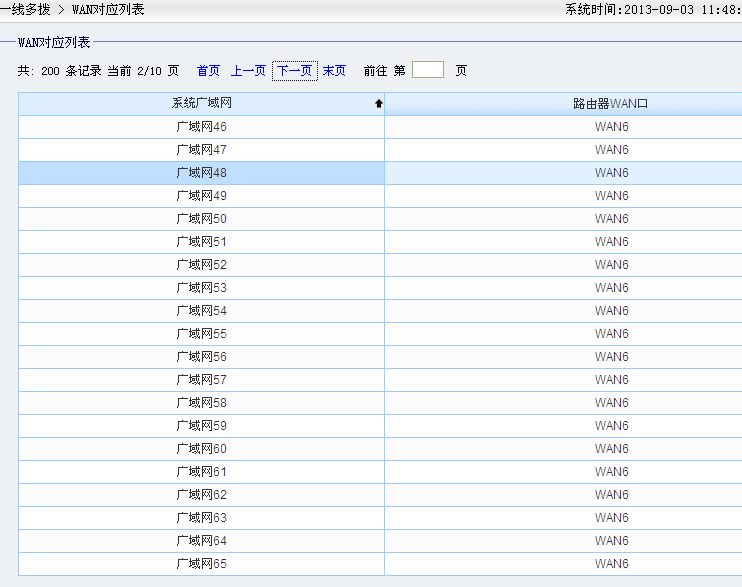Click the 上一页 previous page link

click(x=248, y=71)
